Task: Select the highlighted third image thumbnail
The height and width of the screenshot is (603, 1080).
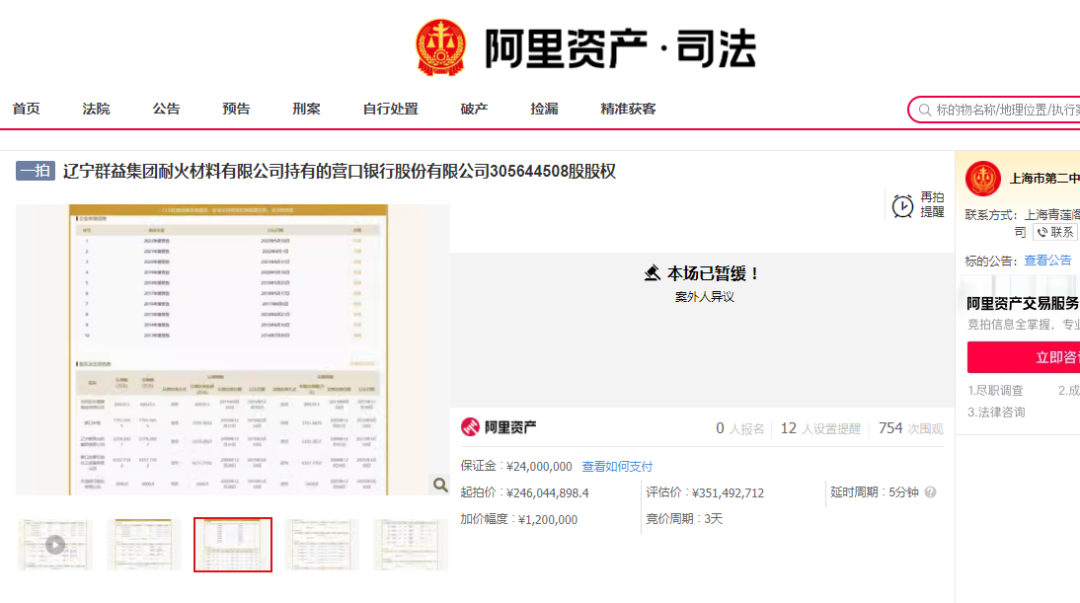Action: 233,545
